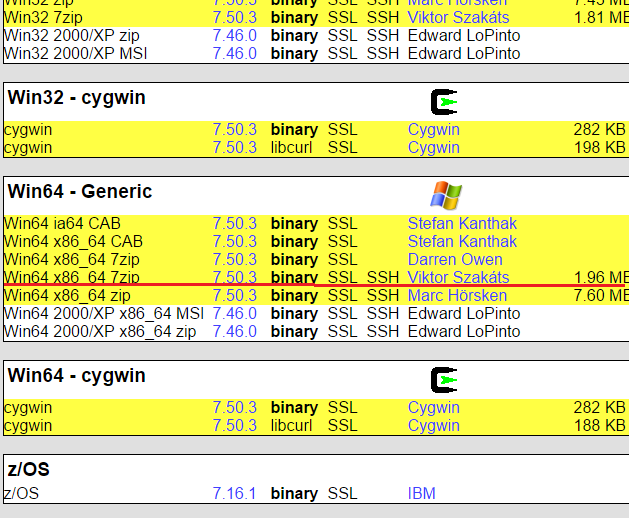Click the "Win32 2000/XP zip" package name

point(71,36)
